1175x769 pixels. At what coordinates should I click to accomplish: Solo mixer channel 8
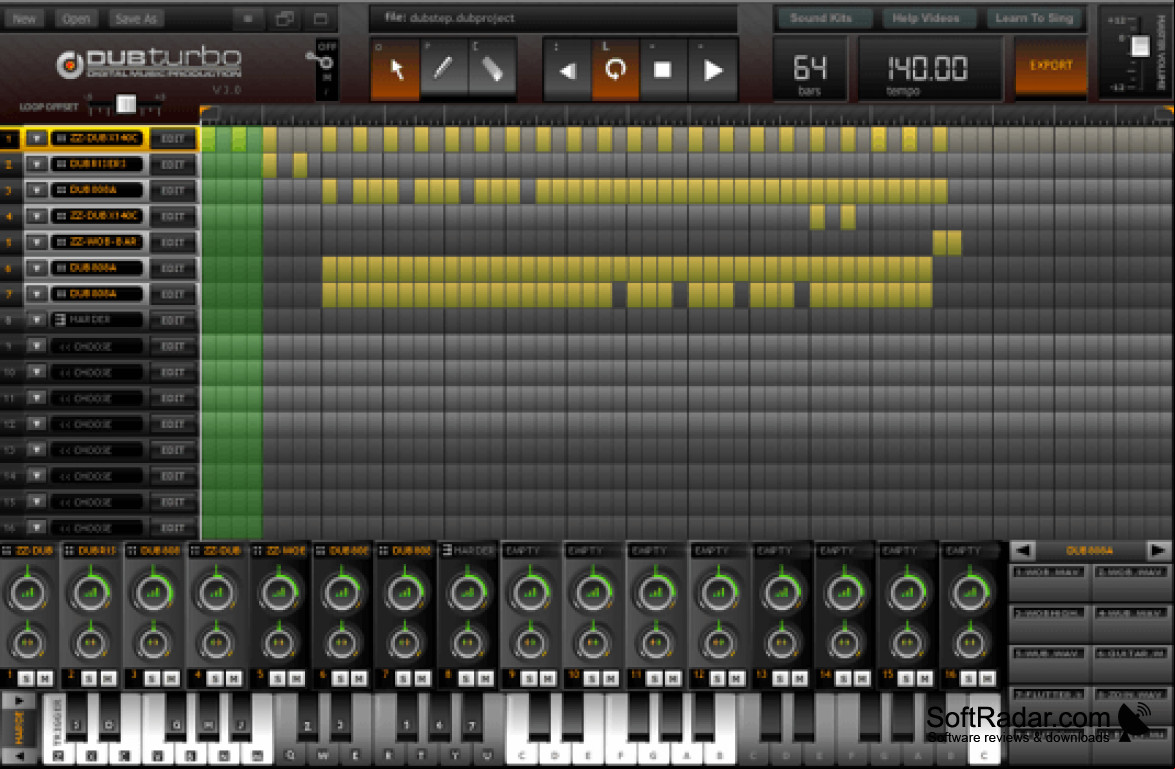coord(466,678)
